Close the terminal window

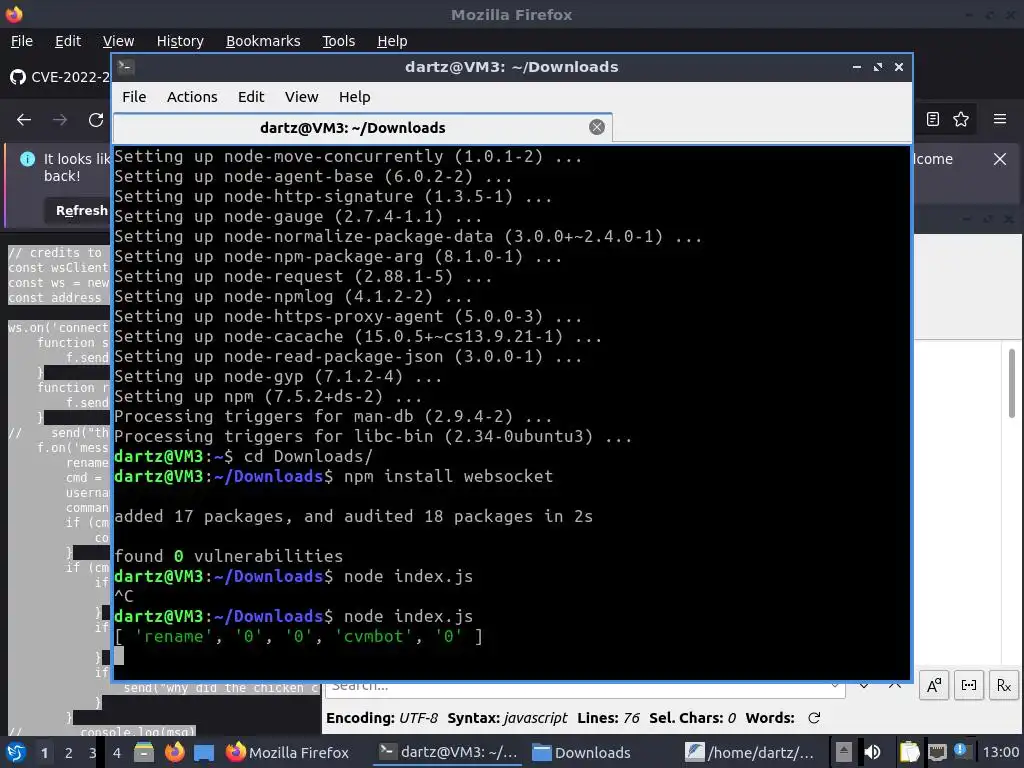click(x=899, y=67)
